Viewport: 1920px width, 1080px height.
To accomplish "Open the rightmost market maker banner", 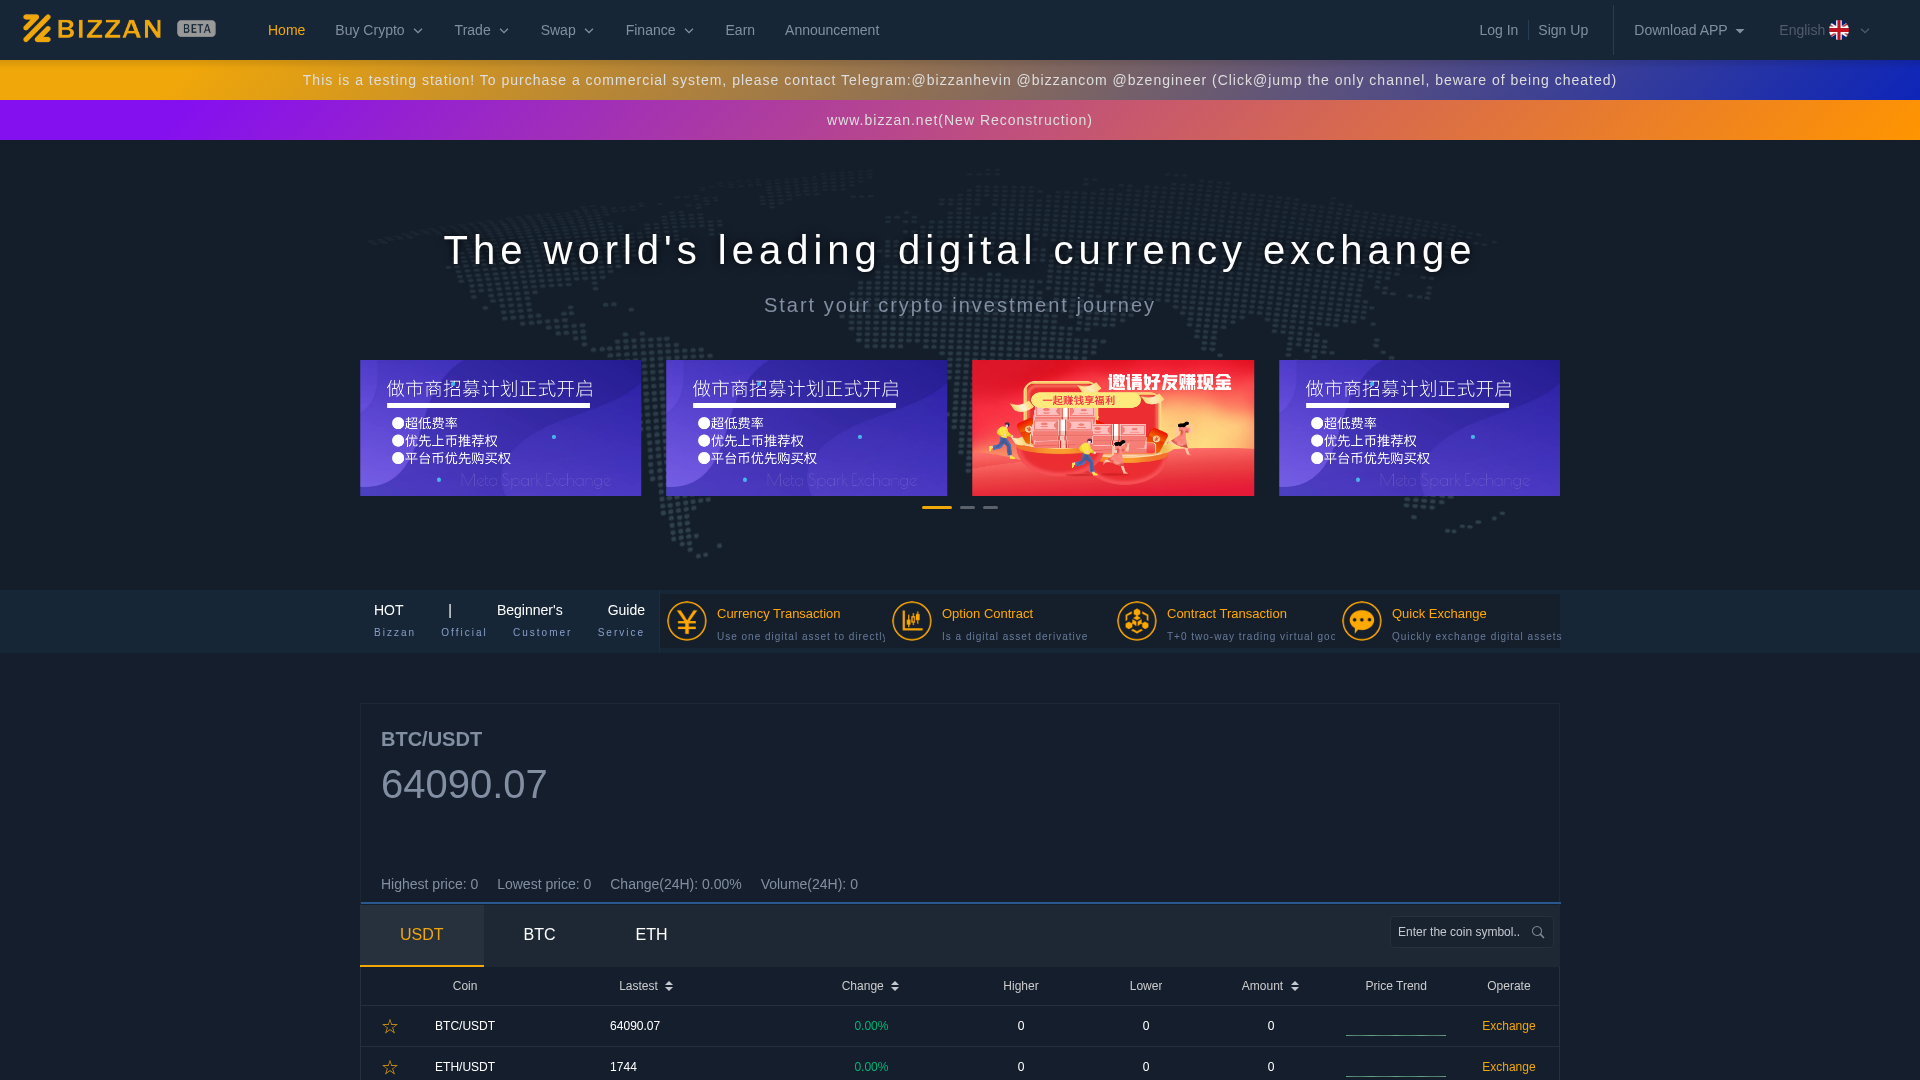I will point(1419,428).
